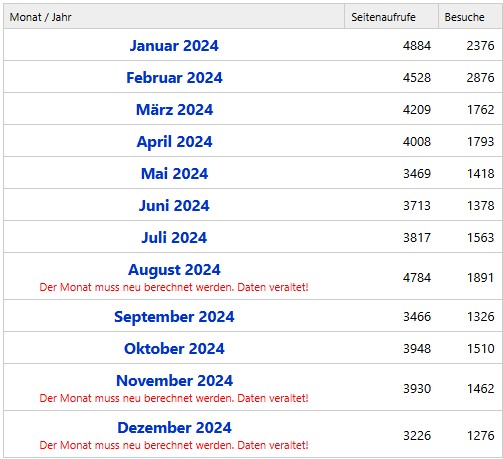Image resolution: width=503 pixels, height=459 pixels.
Task: Click the Februar visits value 2876
Action: point(480,77)
